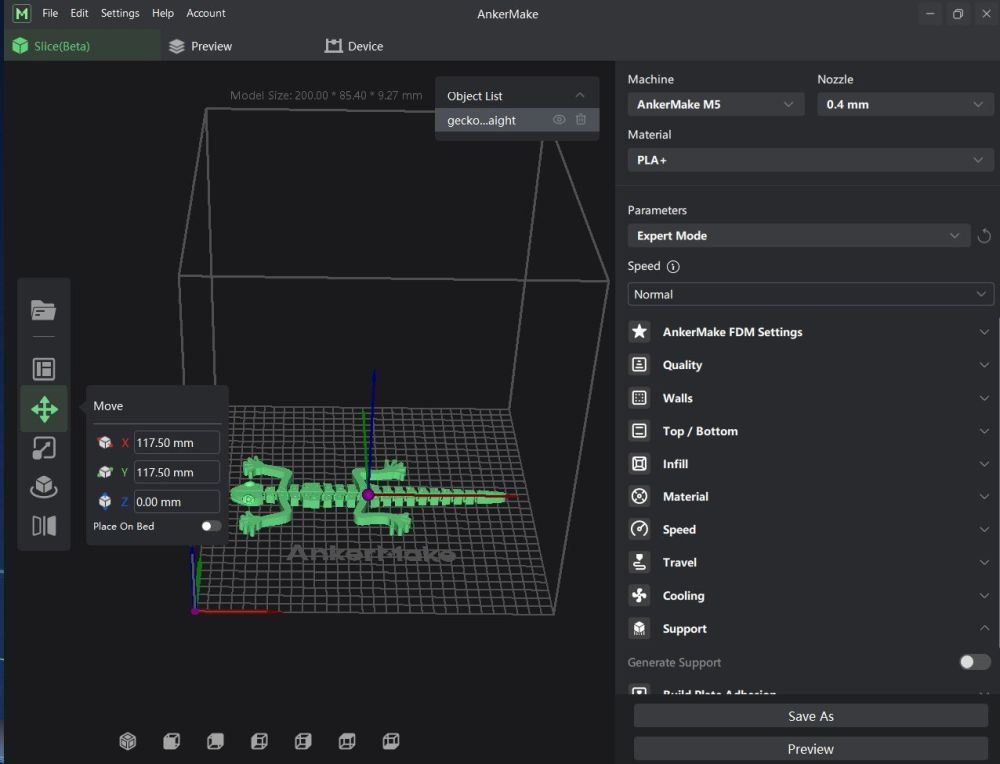Click the Model Size dimensions text
The image size is (1000, 764).
coord(326,96)
